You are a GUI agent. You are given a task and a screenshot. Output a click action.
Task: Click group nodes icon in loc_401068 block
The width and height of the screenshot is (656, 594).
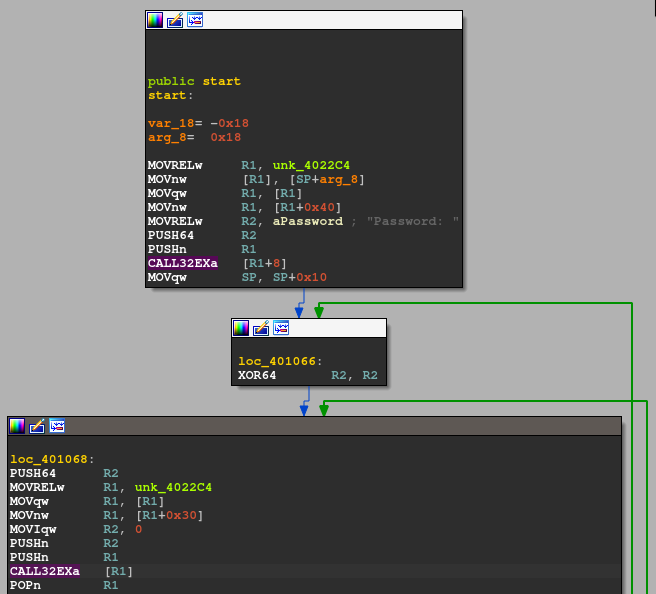pos(57,426)
